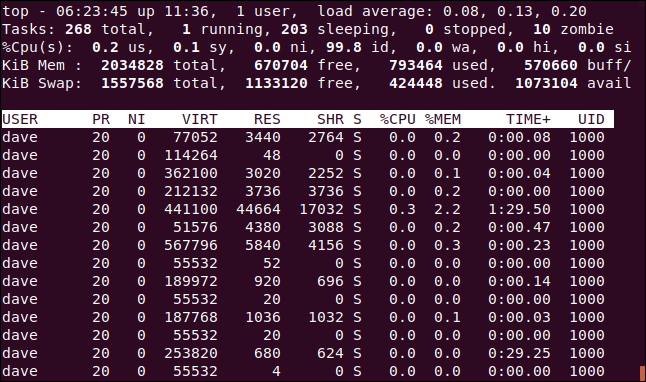Click swap used value 424448
Screen dimensions: 646x382
pyautogui.click(x=416, y=83)
